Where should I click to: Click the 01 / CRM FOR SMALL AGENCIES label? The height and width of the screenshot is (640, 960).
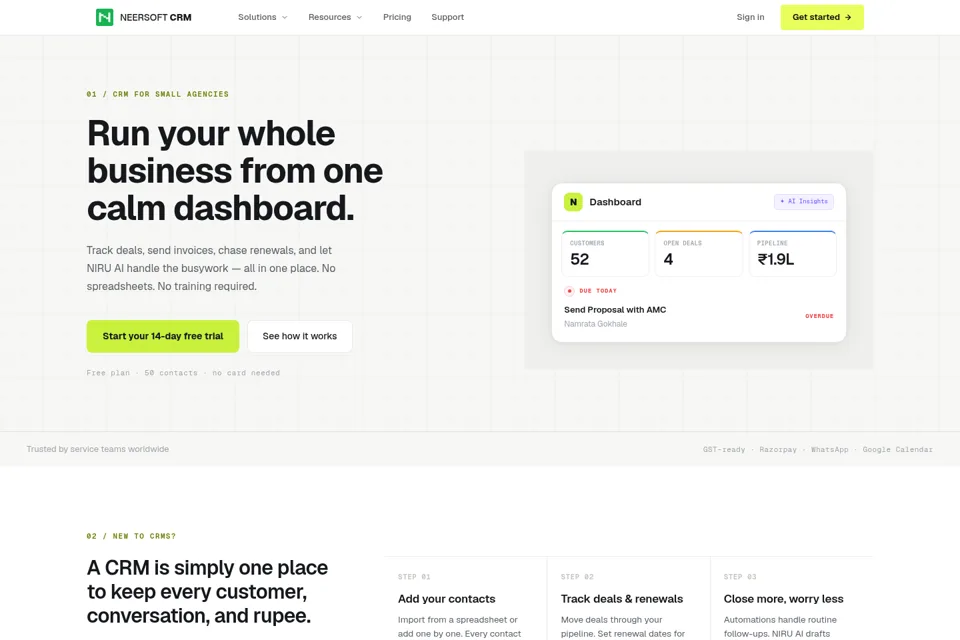click(x=157, y=94)
